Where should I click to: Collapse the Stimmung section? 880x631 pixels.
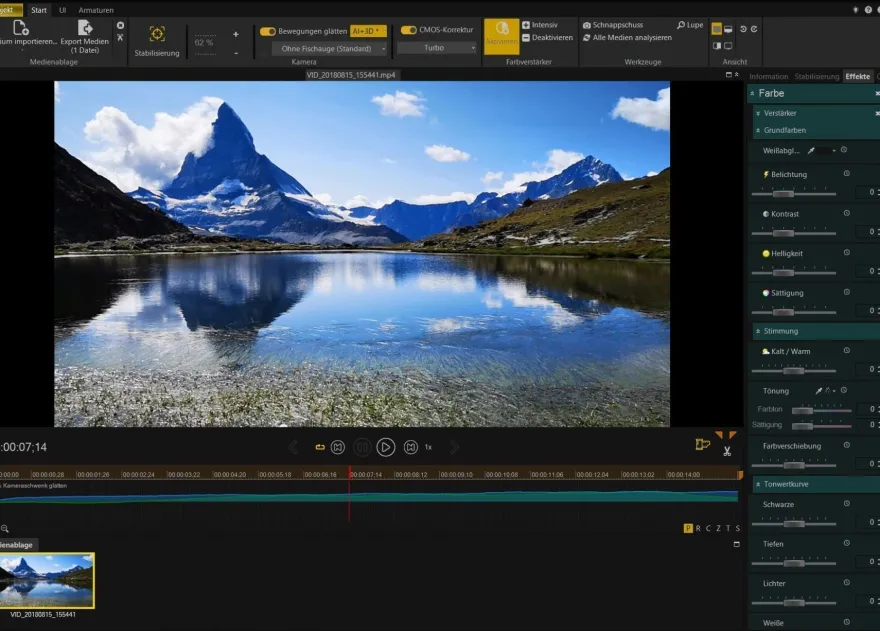click(758, 331)
